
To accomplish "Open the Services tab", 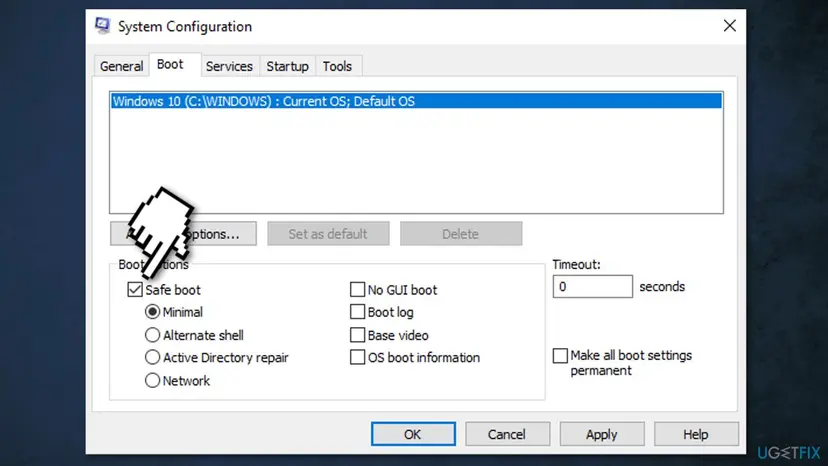I will click(229, 66).
